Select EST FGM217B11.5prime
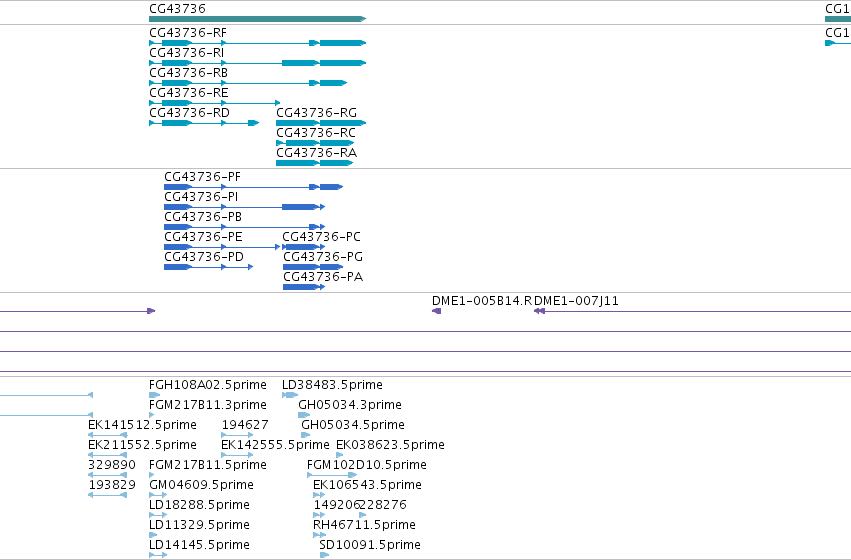 (152, 475)
